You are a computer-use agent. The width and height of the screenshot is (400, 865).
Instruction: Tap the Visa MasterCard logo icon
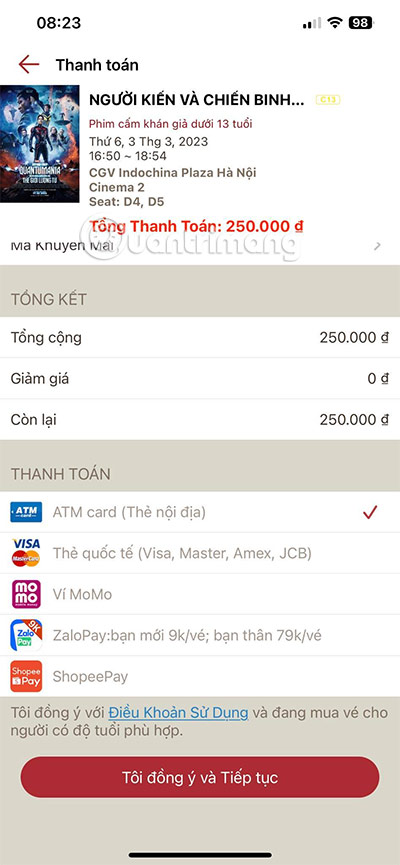click(x=26, y=553)
